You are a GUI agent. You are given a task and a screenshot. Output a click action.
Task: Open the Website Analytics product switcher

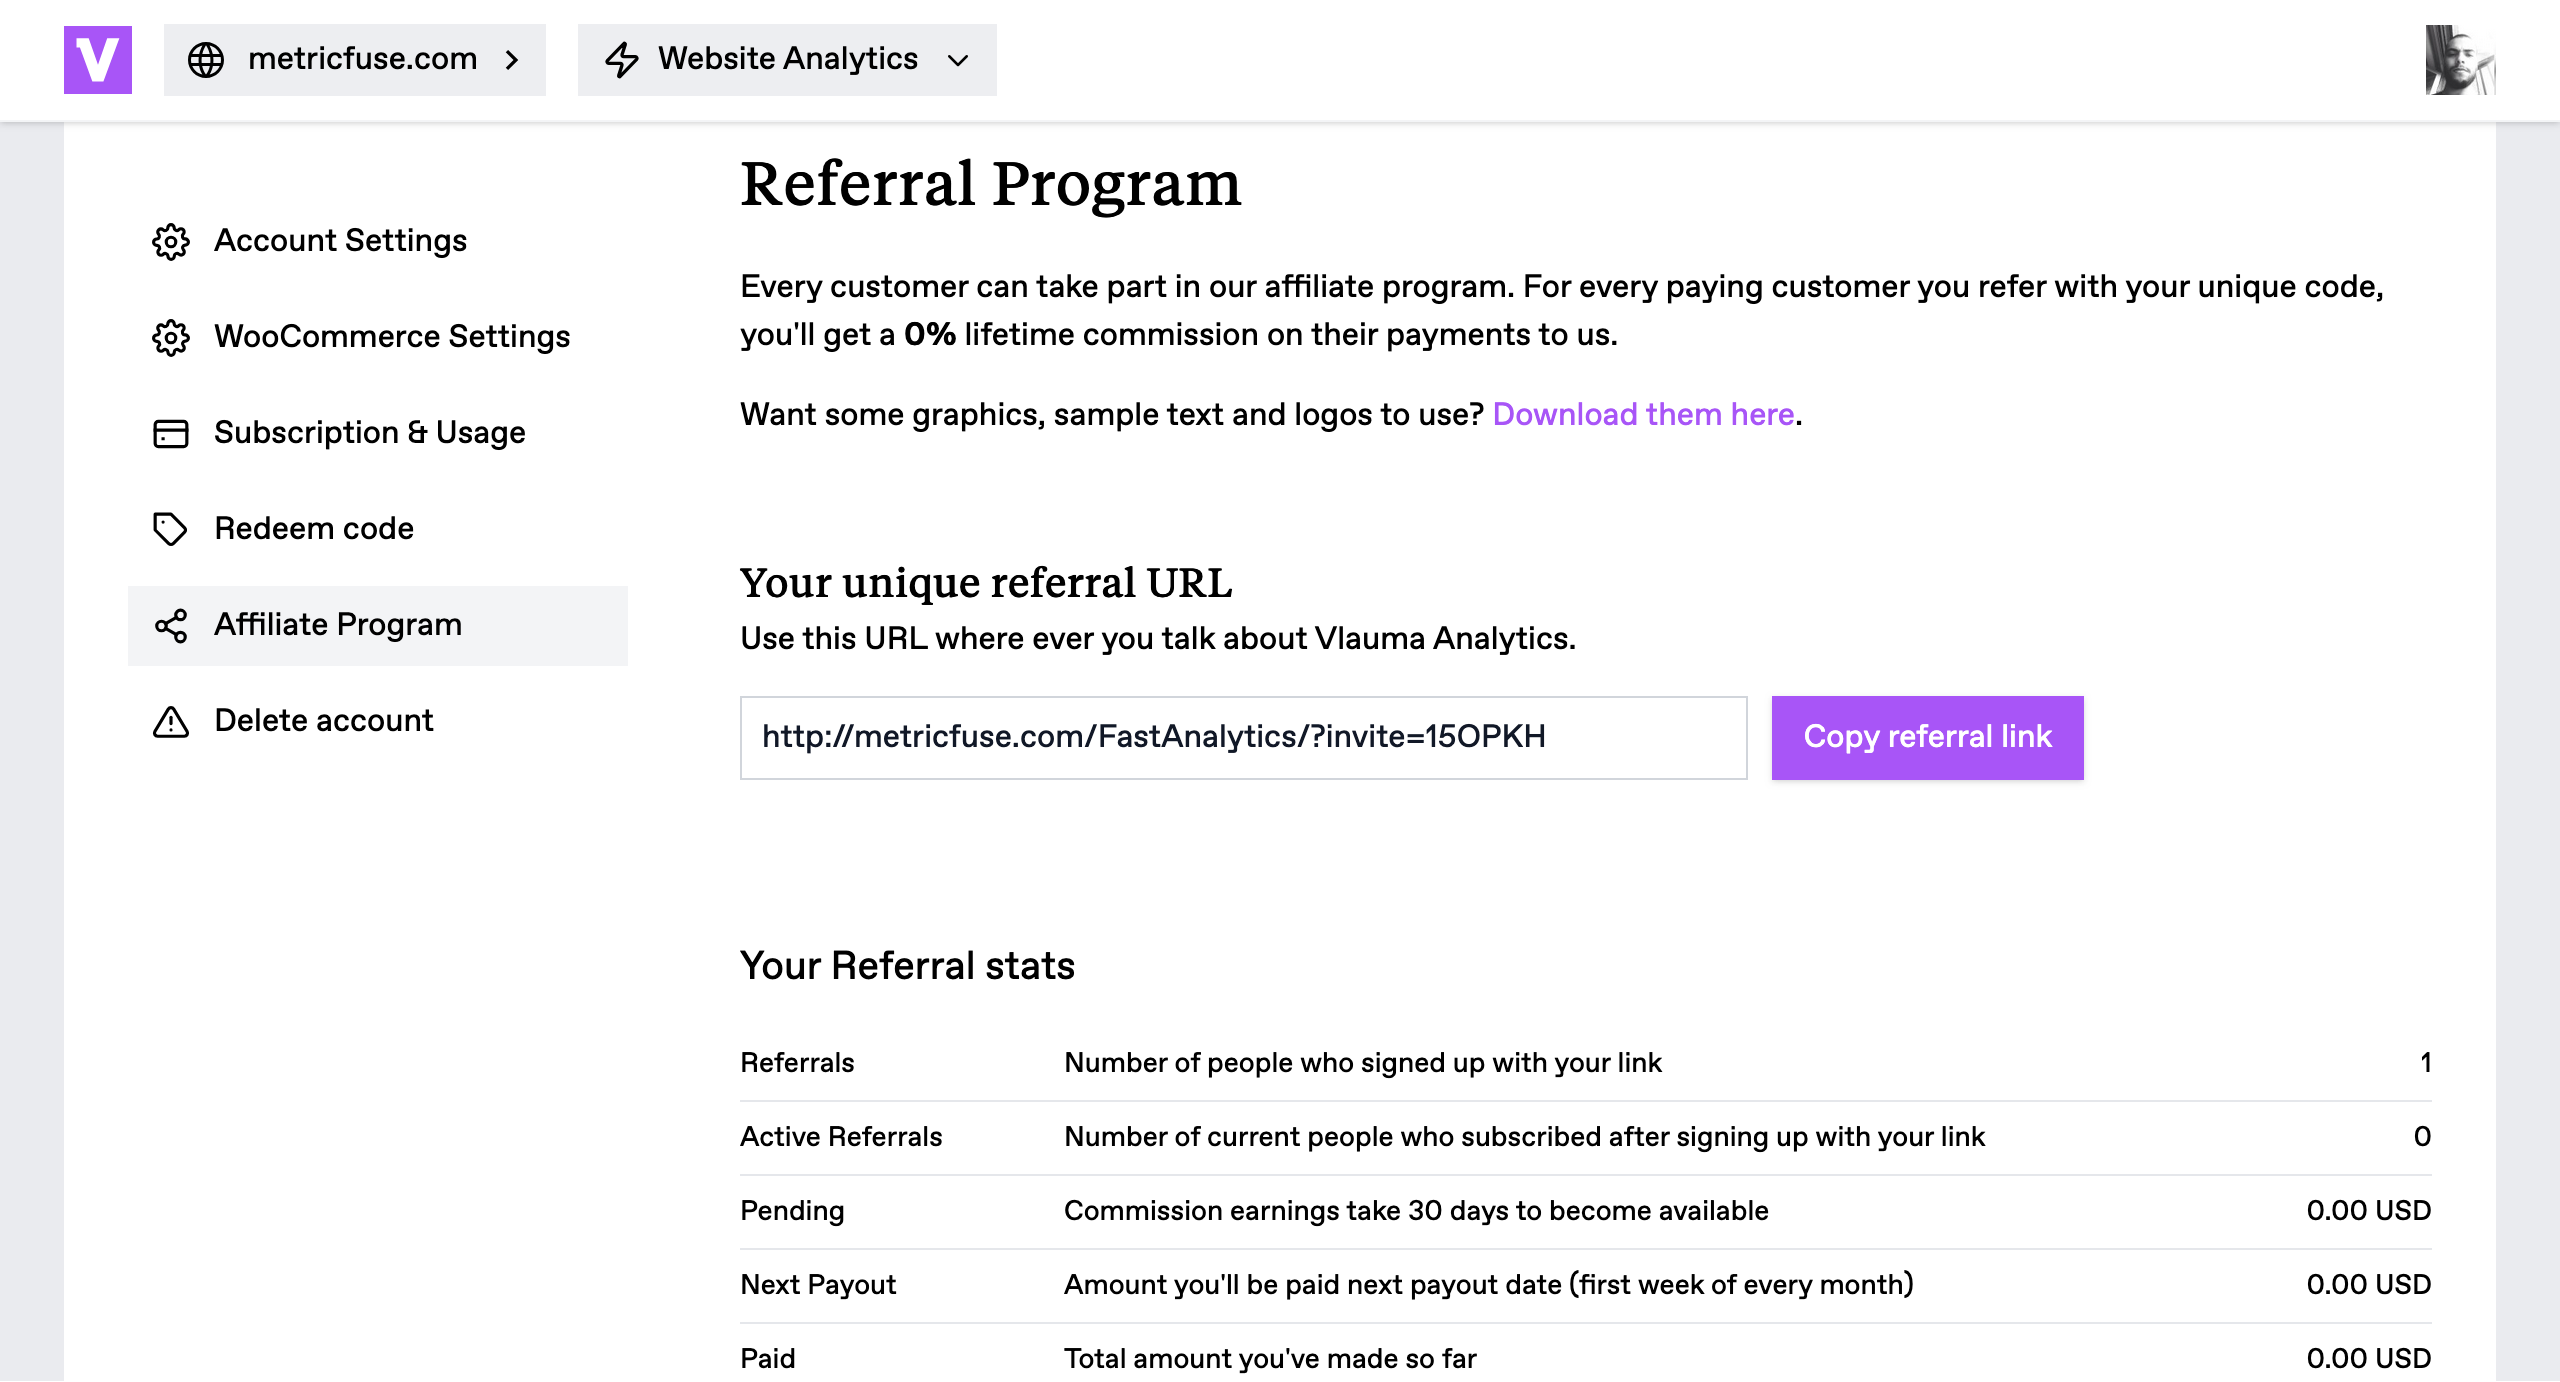(787, 60)
